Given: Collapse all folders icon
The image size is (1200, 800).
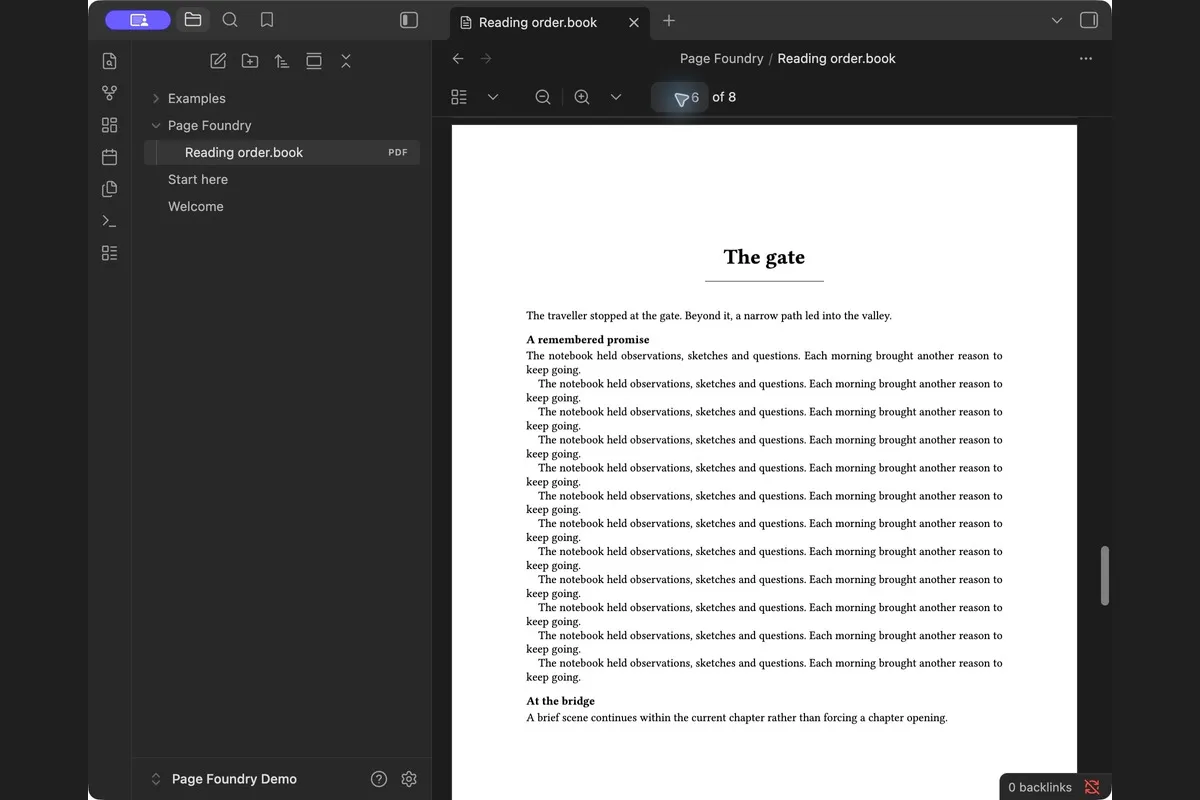Looking at the screenshot, I should (346, 61).
